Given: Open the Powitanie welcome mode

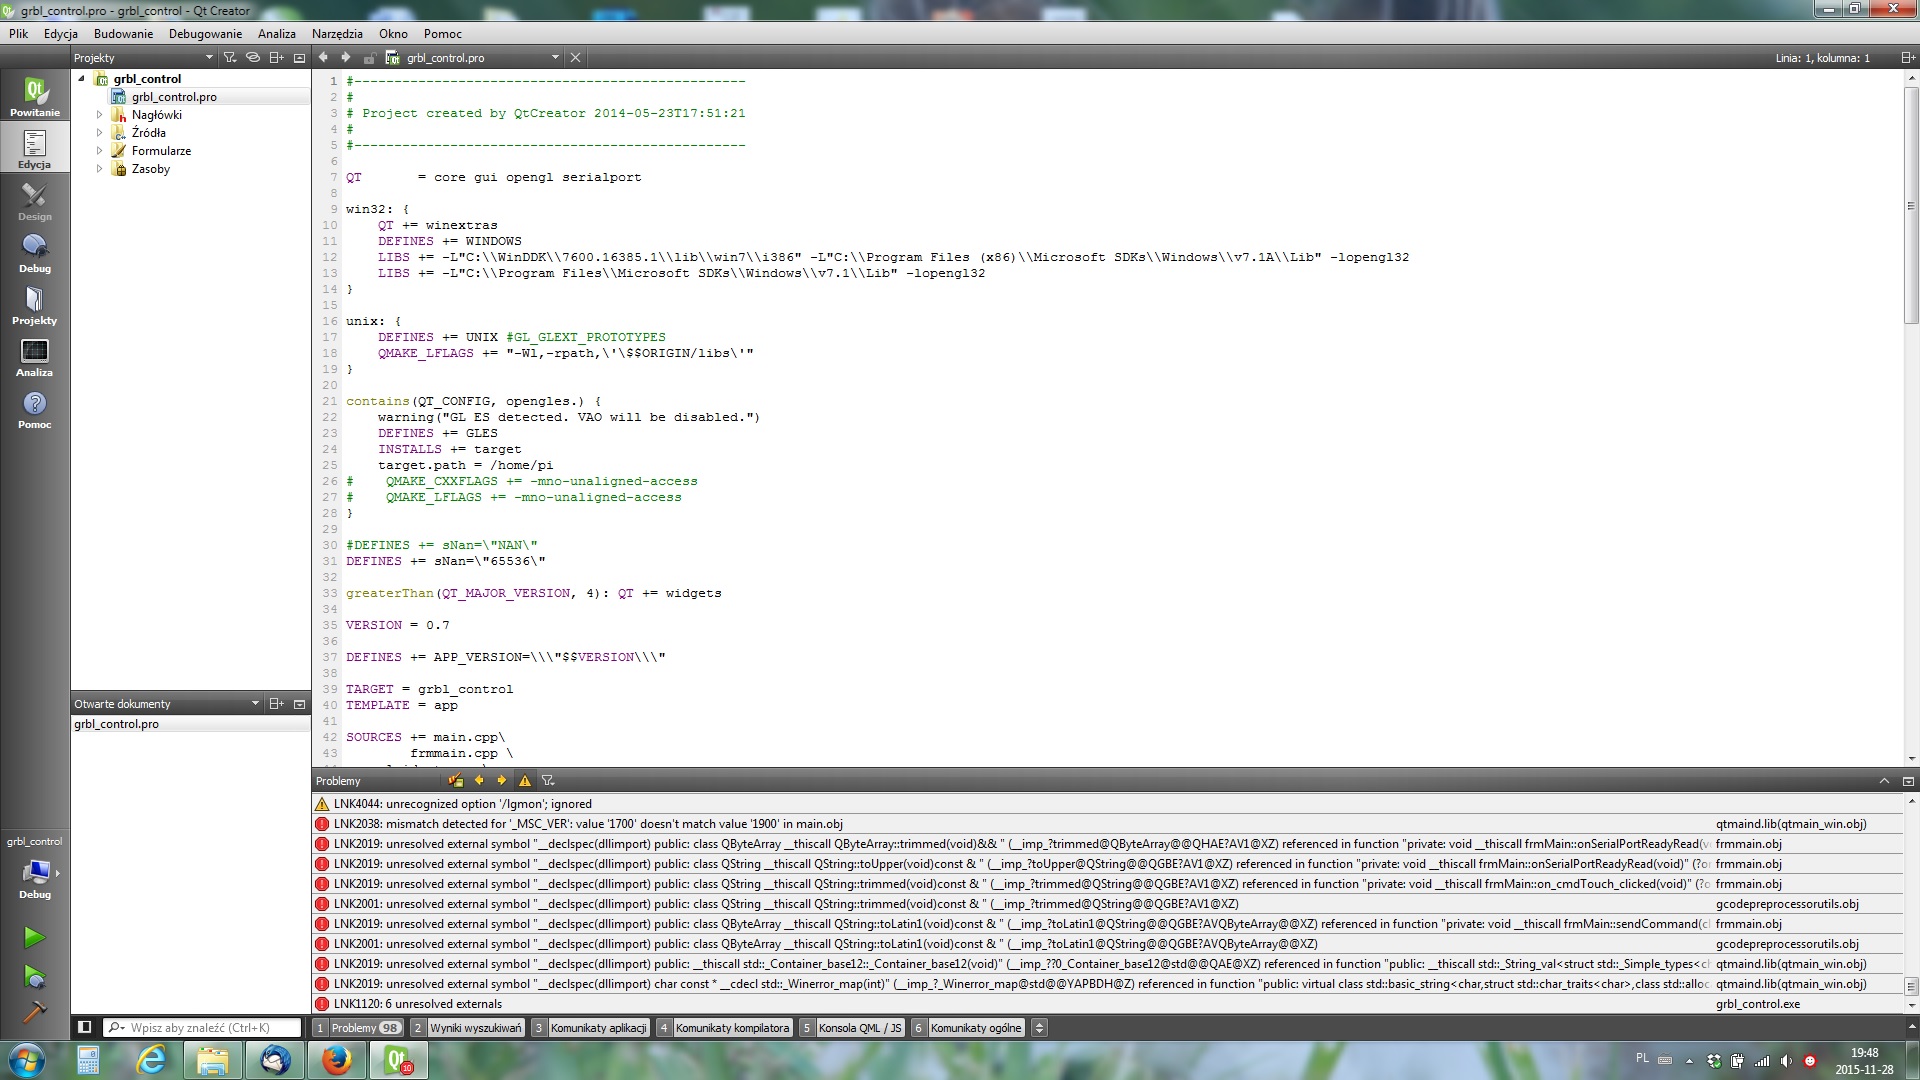Looking at the screenshot, I should pos(34,97).
